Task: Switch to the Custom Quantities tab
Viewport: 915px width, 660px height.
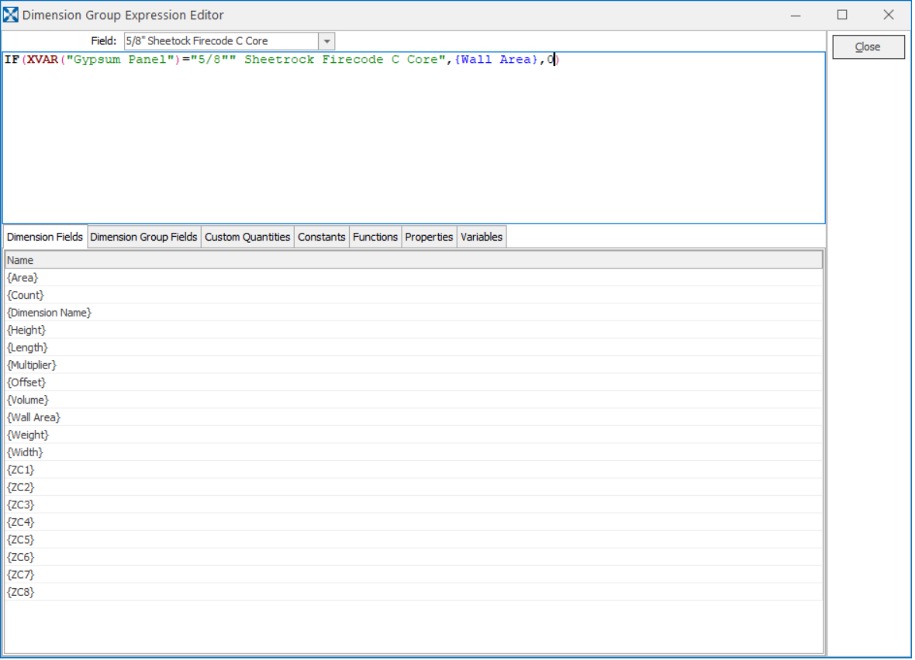Action: pyautogui.click(x=247, y=237)
